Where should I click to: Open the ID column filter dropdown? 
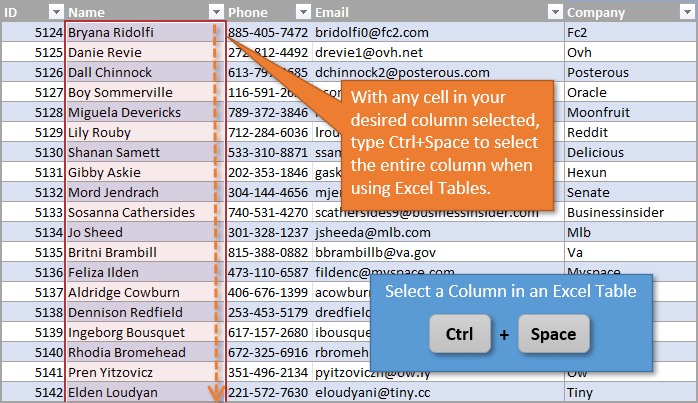(x=51, y=12)
